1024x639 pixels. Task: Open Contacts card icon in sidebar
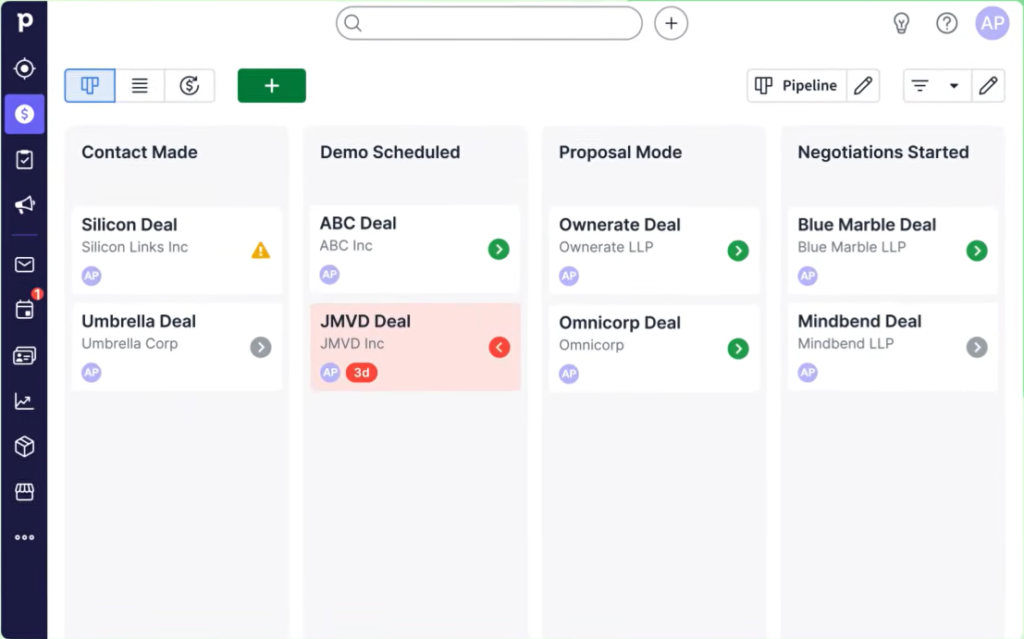coord(24,355)
